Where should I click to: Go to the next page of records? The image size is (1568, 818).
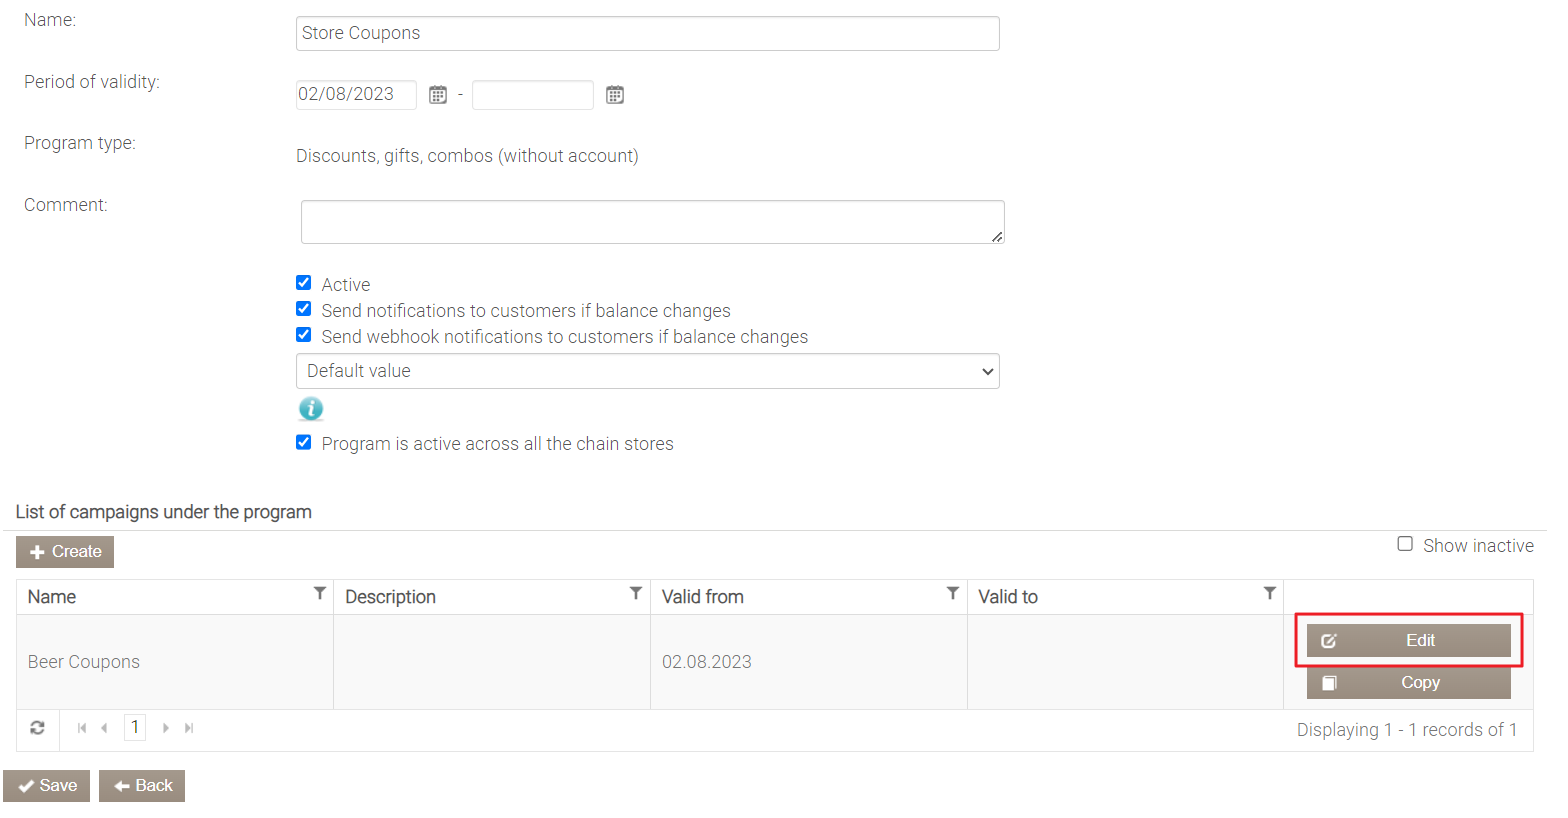point(166,728)
